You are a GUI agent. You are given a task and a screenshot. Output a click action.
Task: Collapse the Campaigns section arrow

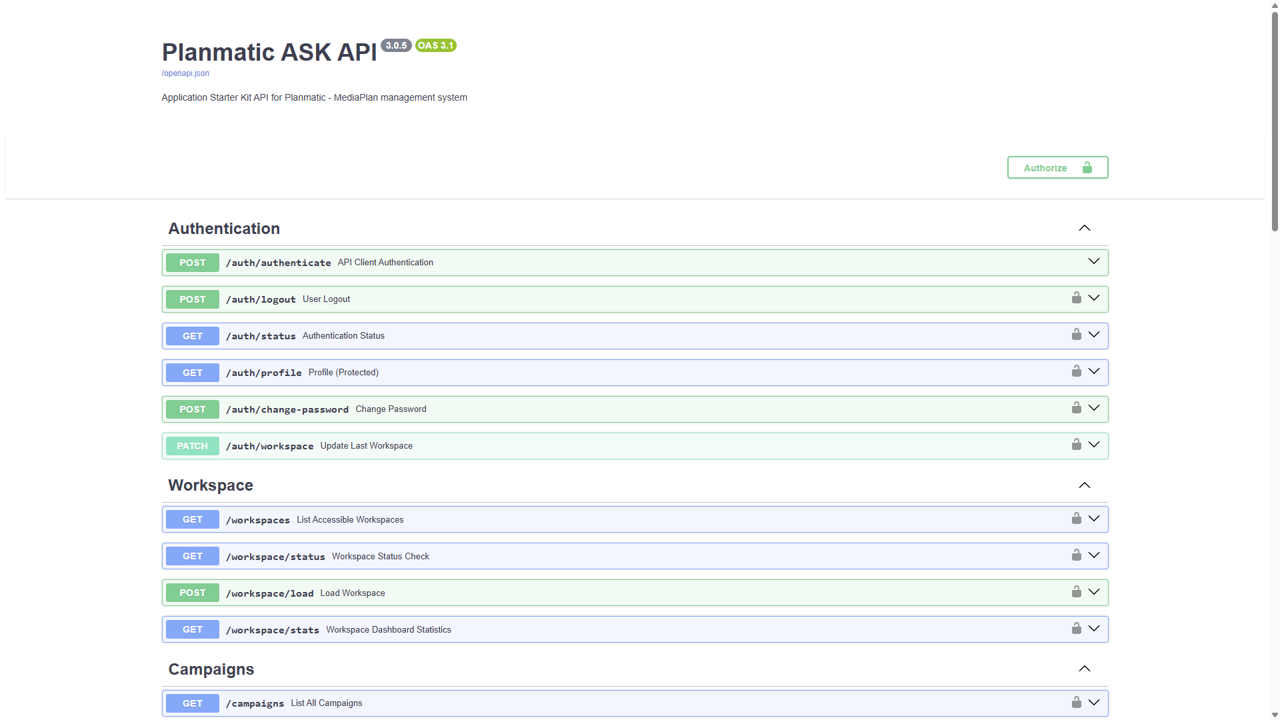(x=1084, y=669)
